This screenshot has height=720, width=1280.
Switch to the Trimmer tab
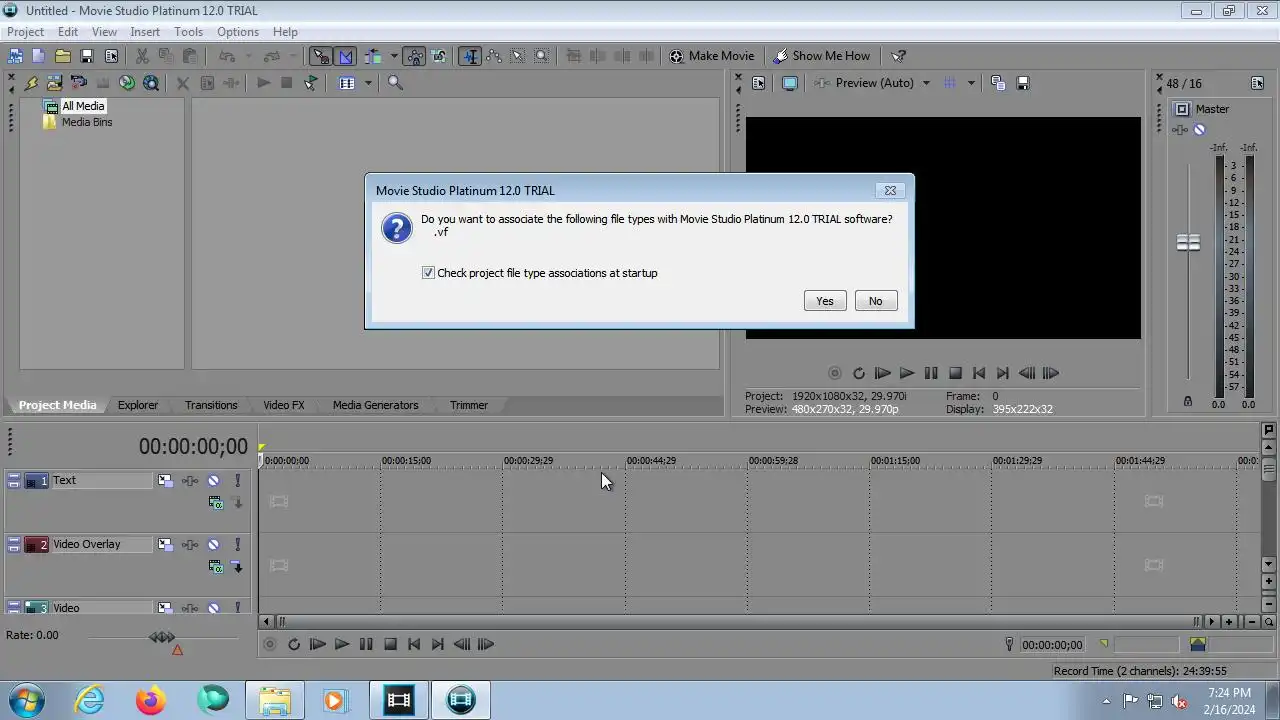[469, 405]
